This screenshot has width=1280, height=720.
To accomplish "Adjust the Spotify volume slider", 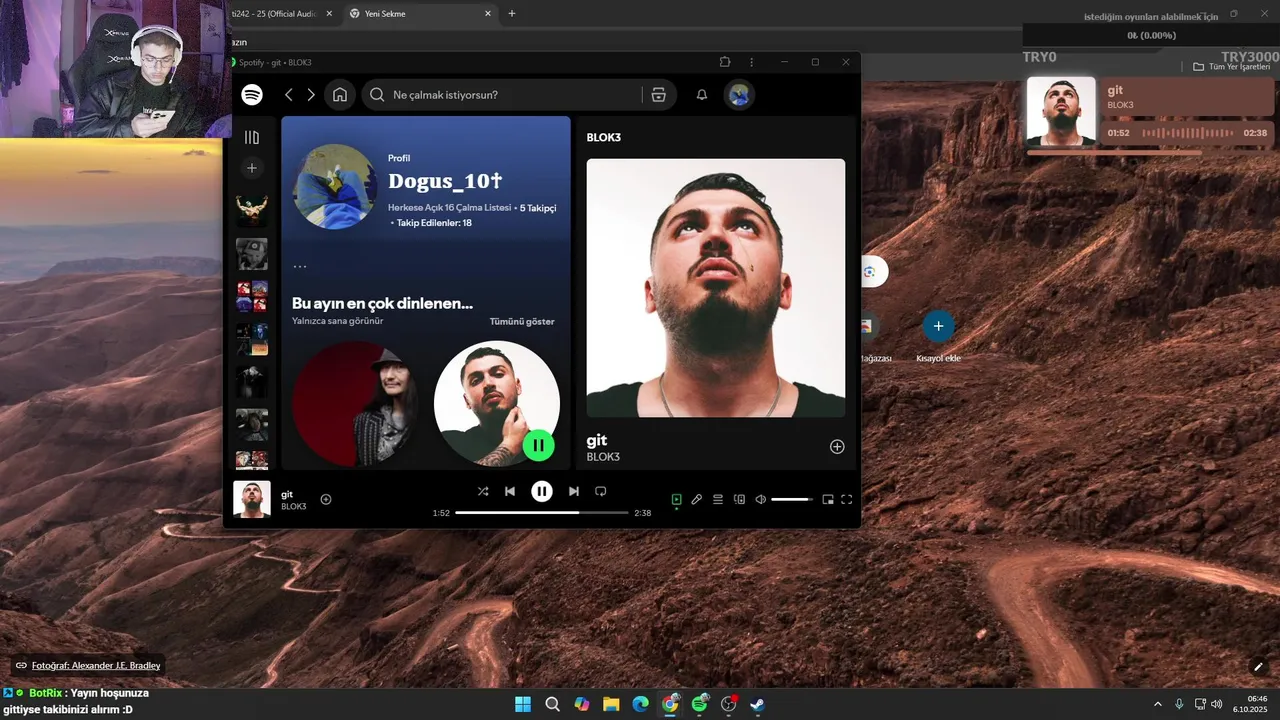I will tap(792, 499).
